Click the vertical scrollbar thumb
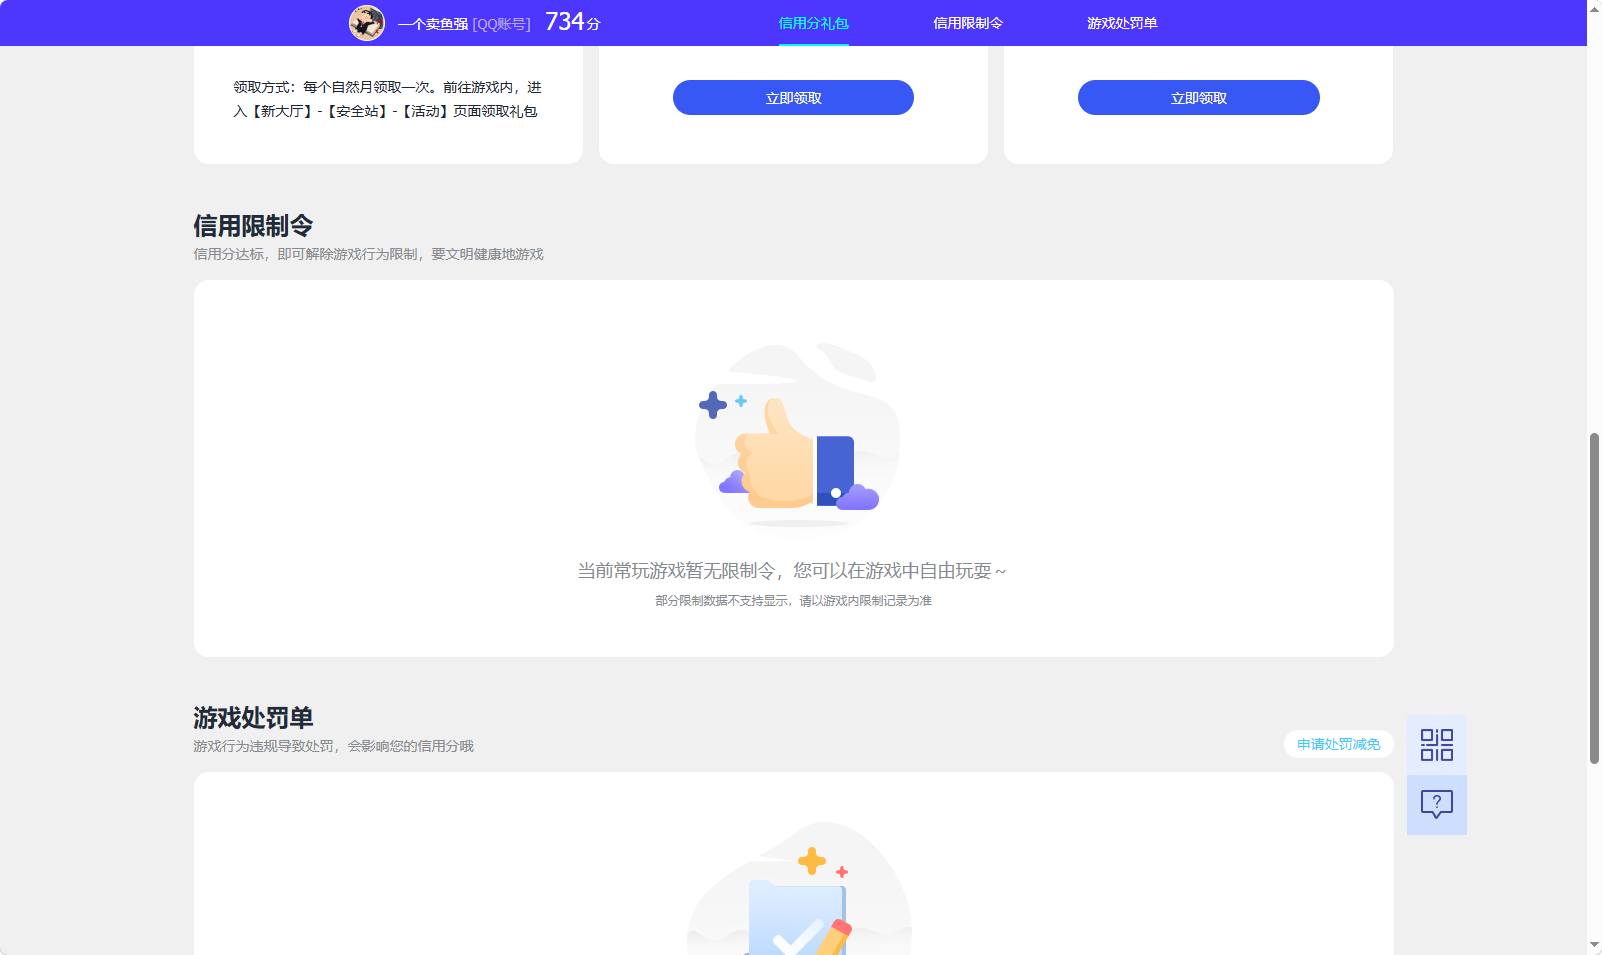 coord(1594,598)
